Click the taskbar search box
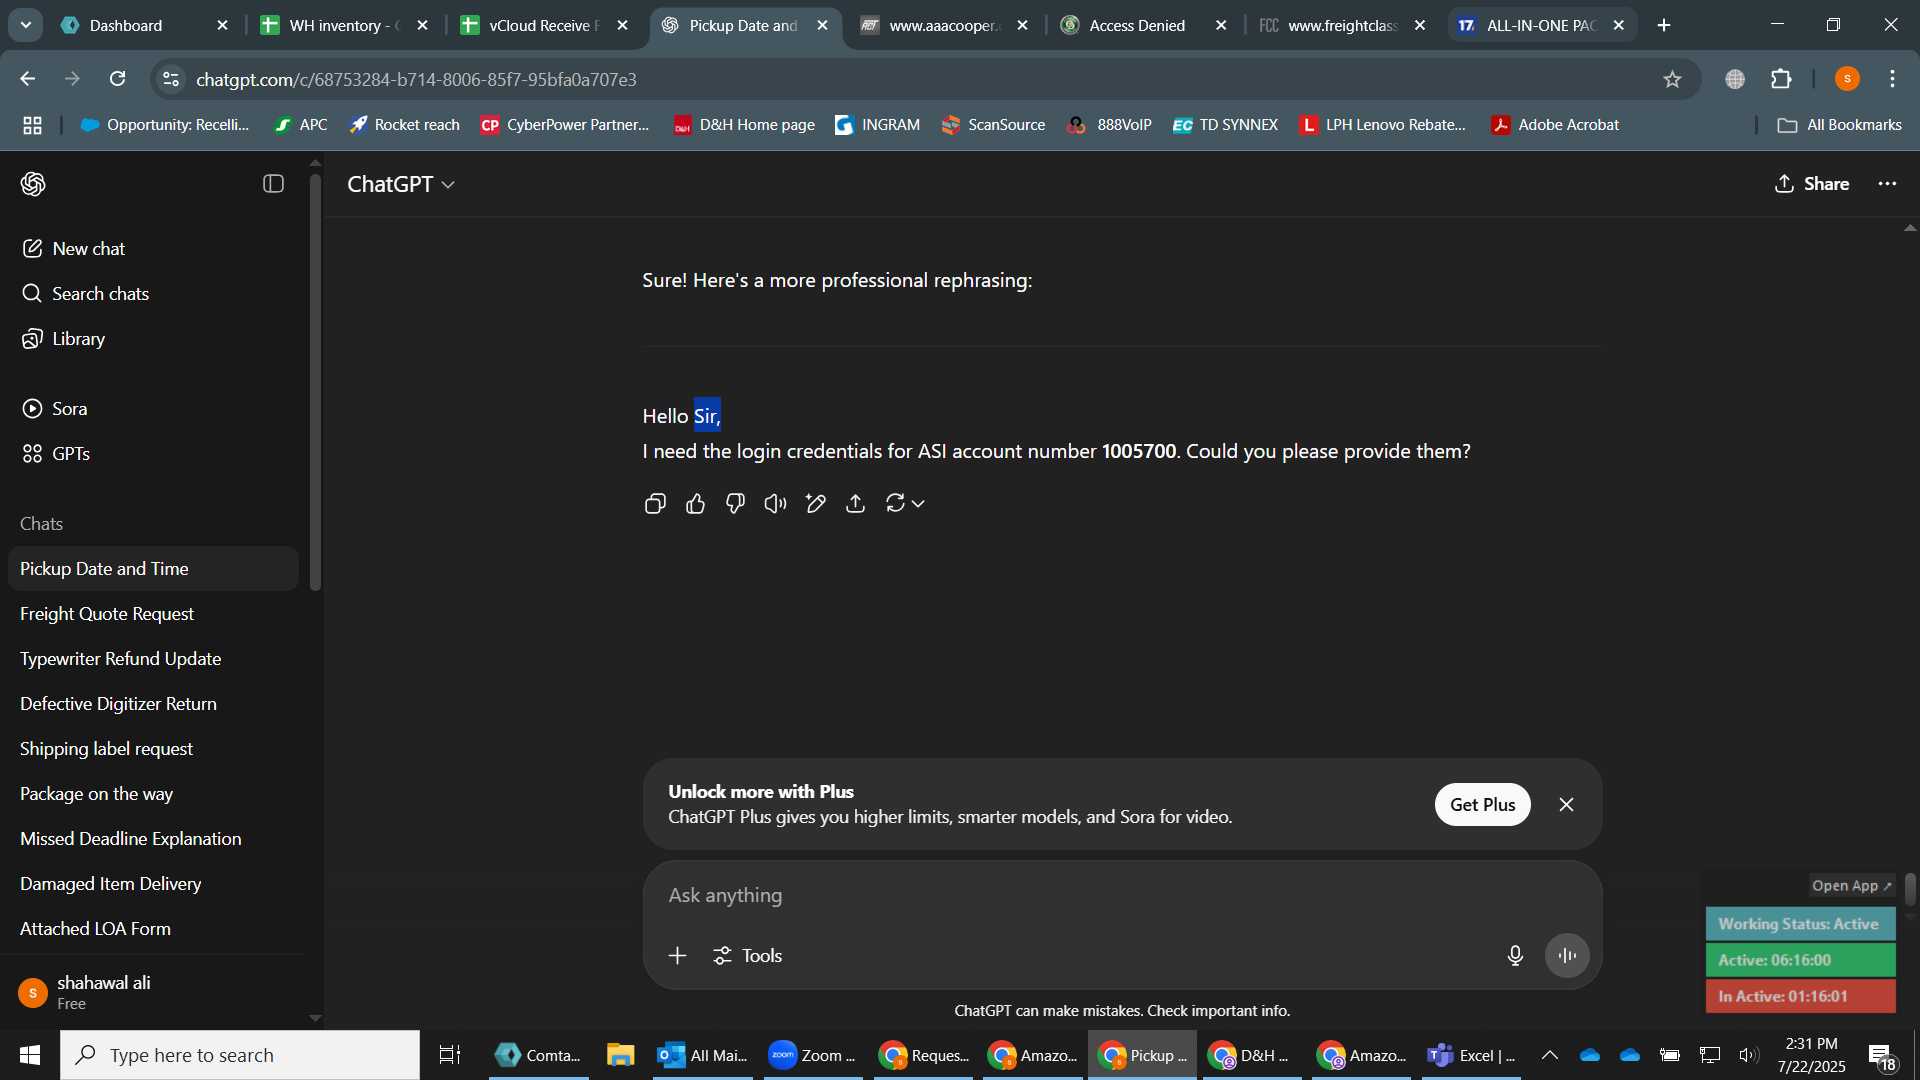Screen dimensions: 1920x1080 [240, 1056]
